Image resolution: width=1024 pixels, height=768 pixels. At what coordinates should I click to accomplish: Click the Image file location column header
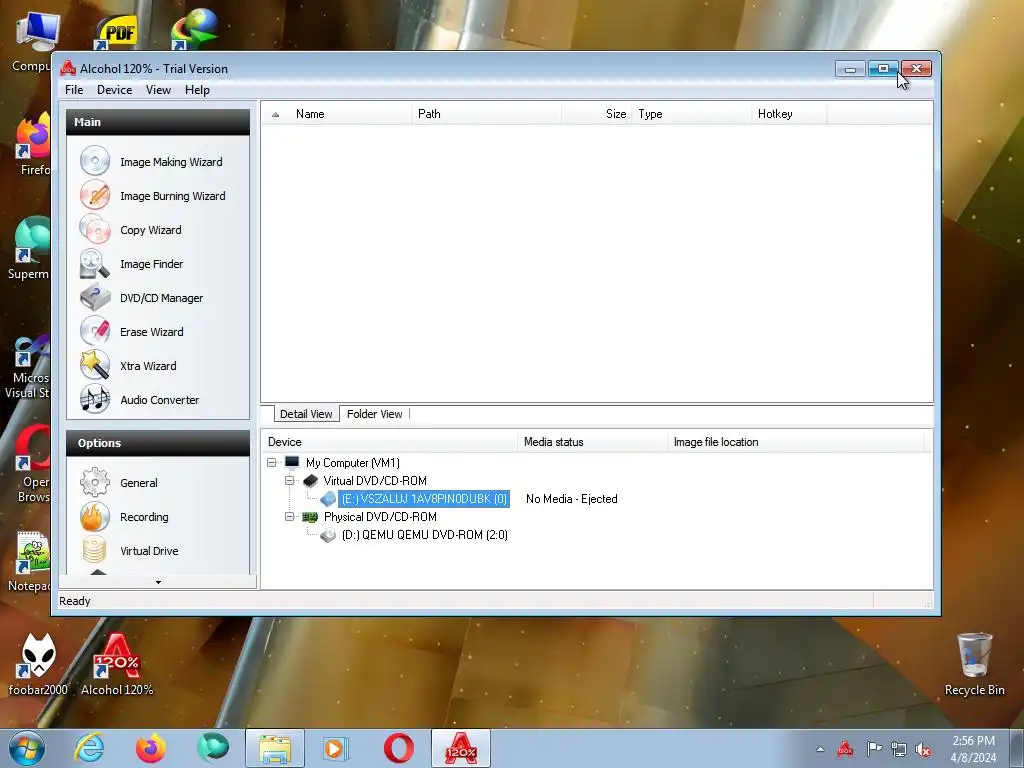[x=796, y=442]
